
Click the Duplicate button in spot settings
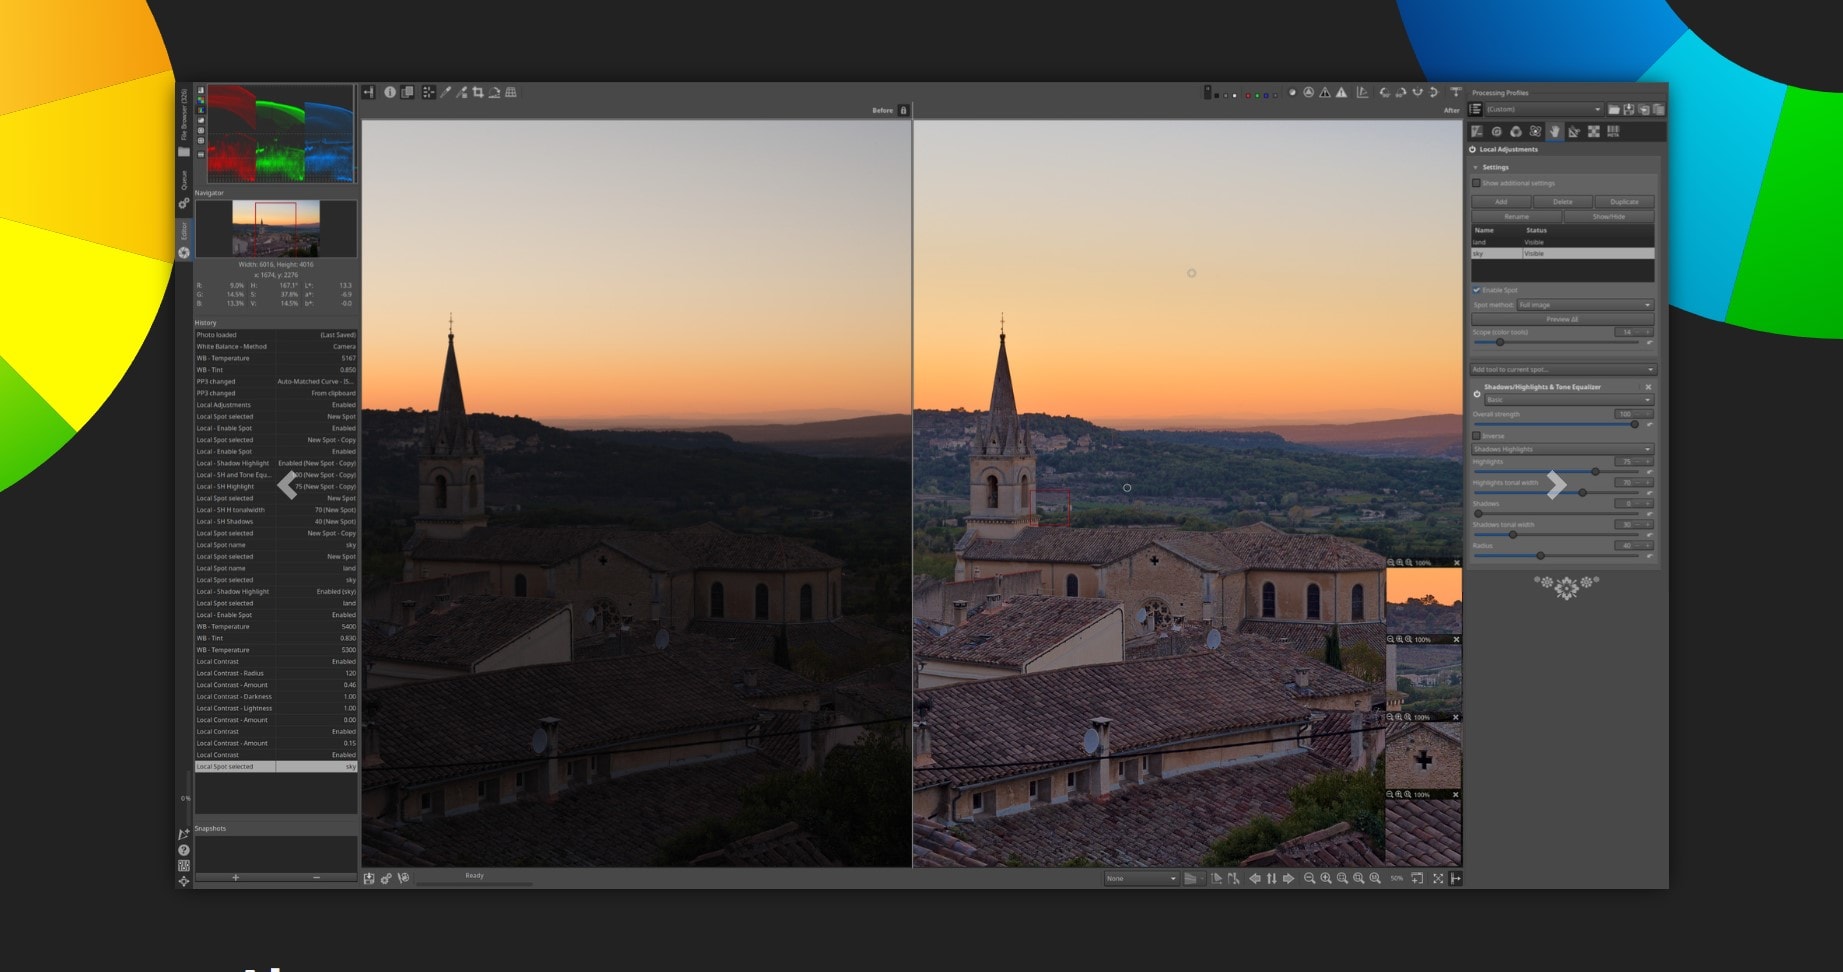click(x=1625, y=201)
